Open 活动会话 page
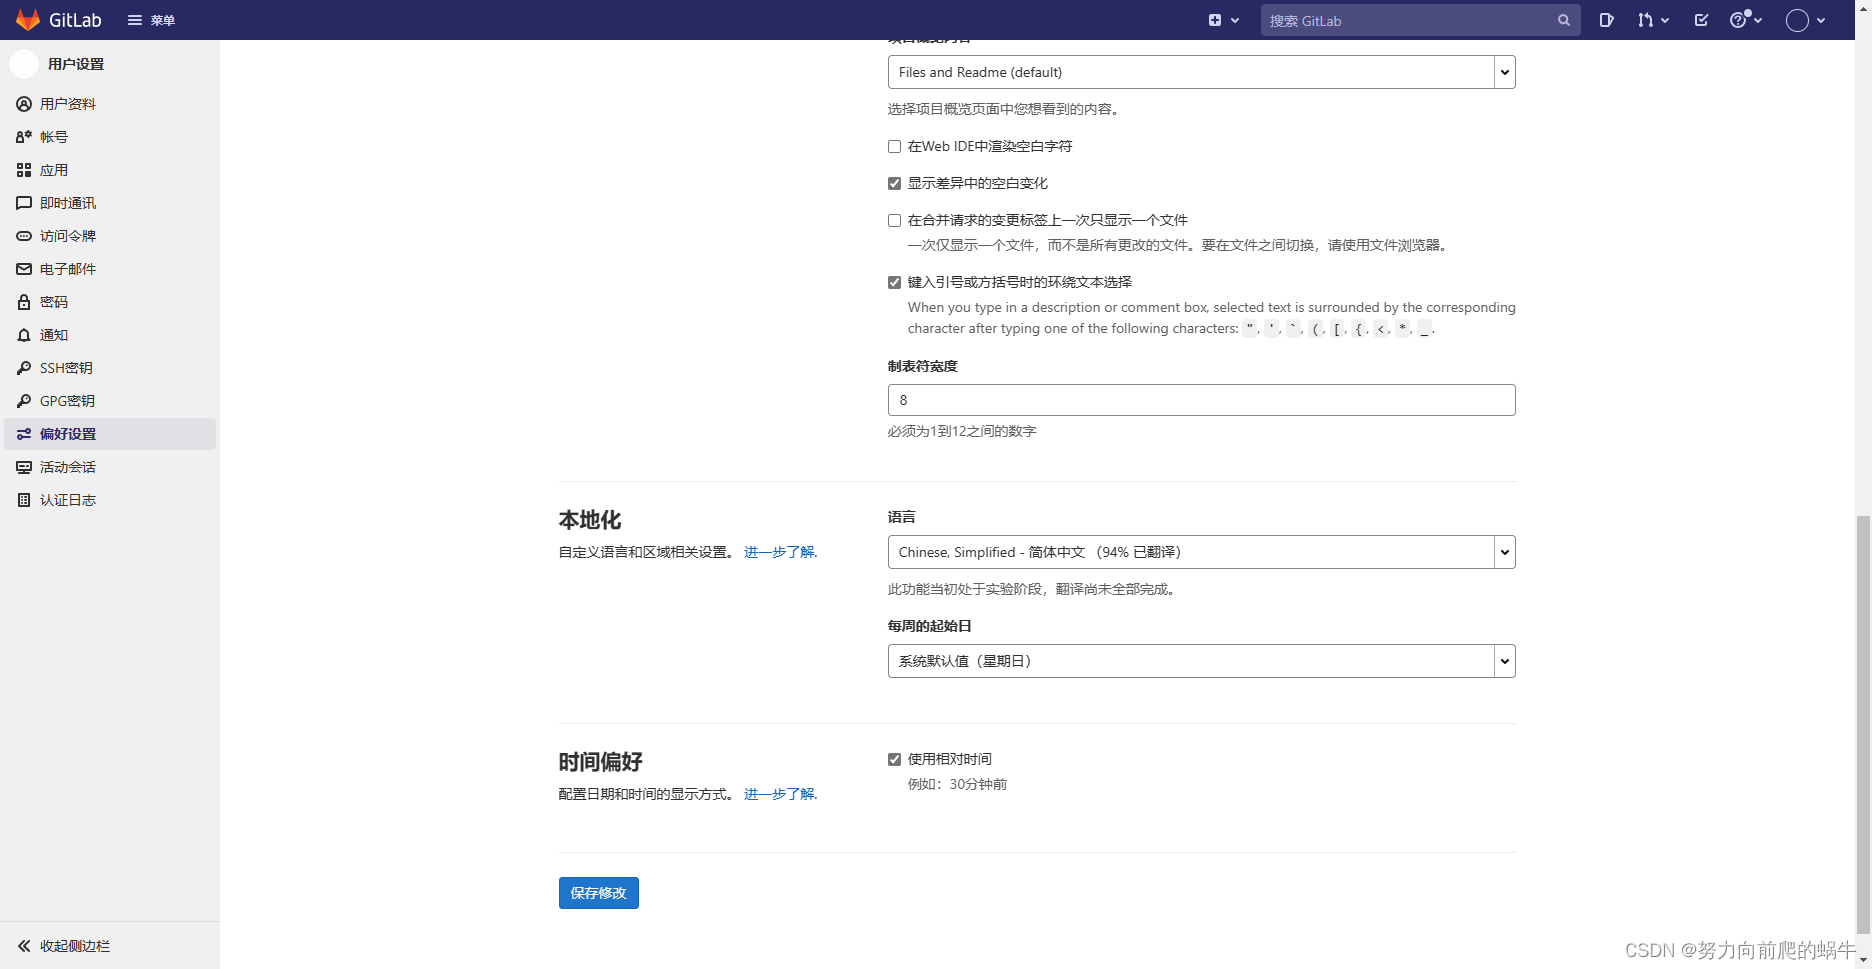The width and height of the screenshot is (1872, 969). tap(110, 467)
